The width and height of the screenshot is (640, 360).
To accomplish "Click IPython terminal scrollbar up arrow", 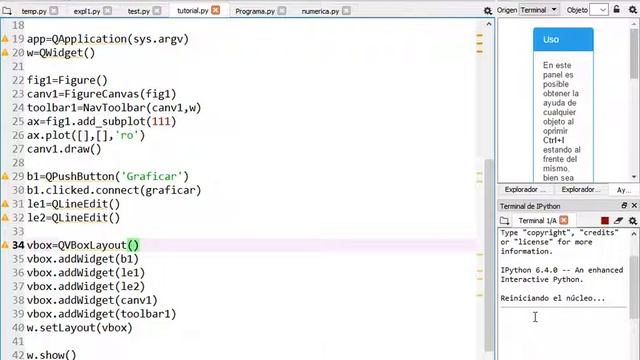I will (633, 234).
